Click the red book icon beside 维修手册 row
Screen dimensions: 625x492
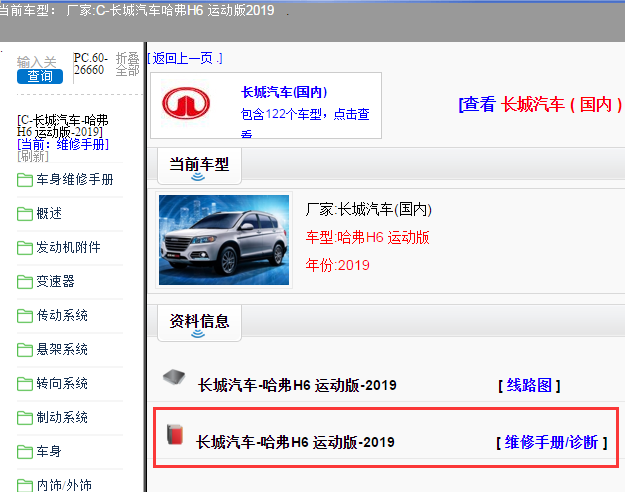coord(175,435)
